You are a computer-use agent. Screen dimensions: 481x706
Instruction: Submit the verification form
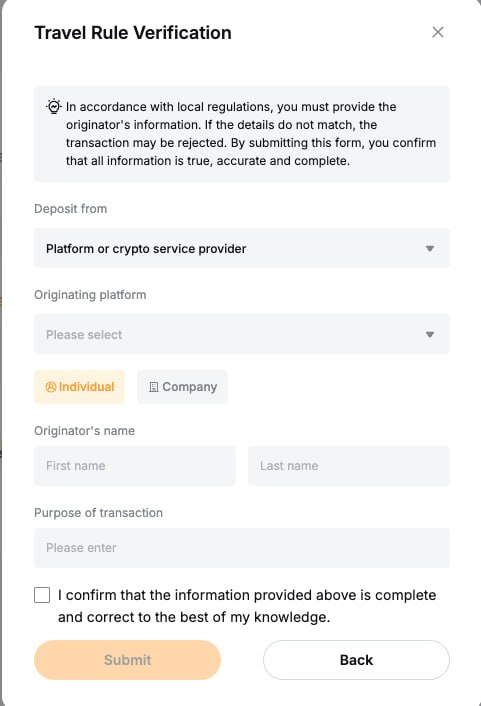tap(127, 660)
